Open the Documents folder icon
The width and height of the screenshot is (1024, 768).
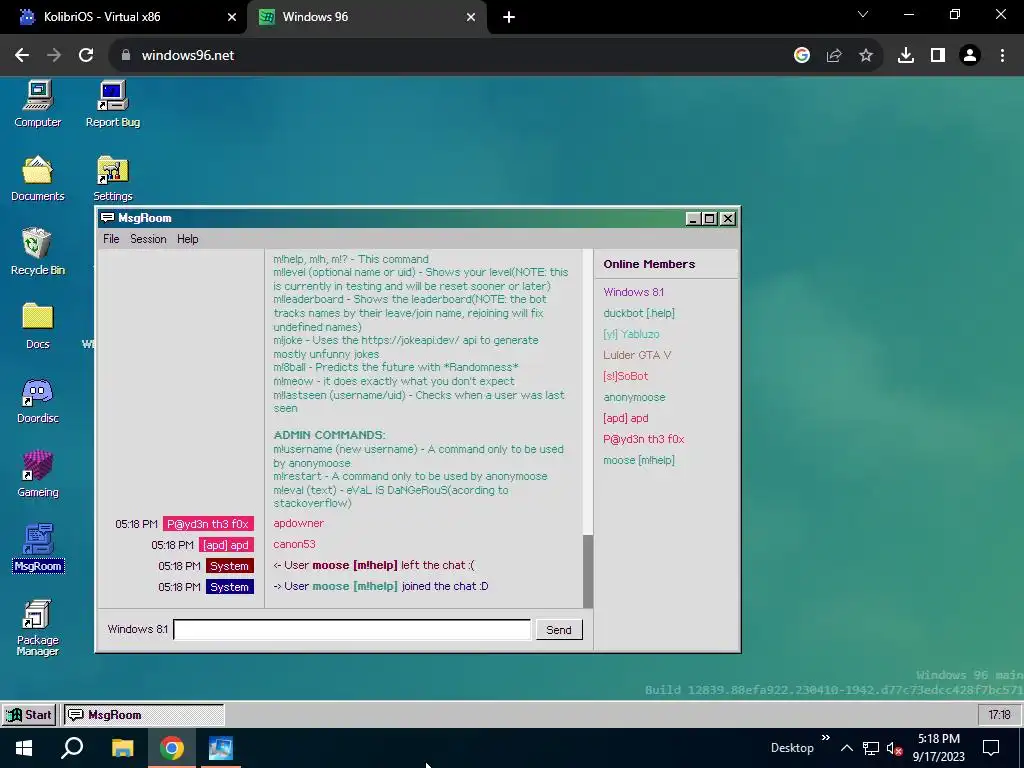click(x=37, y=178)
